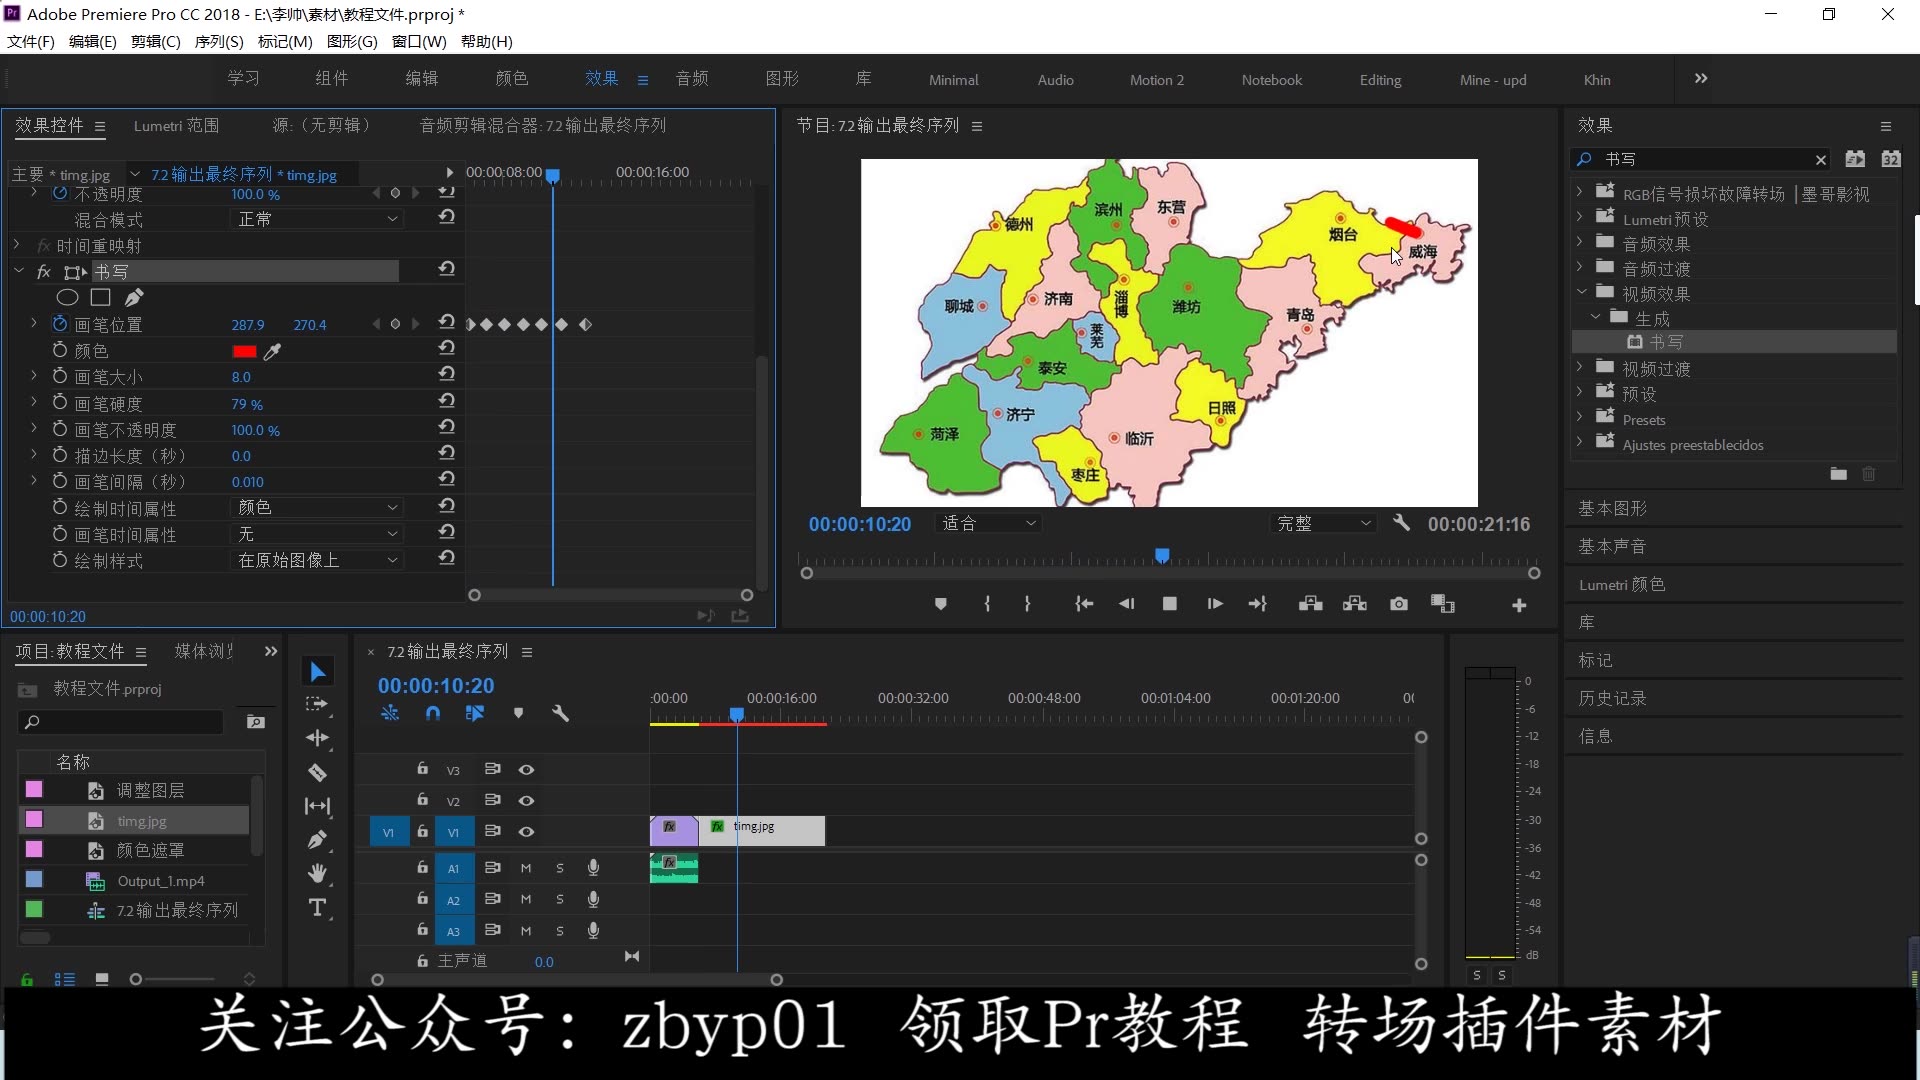Screen dimensions: 1920x1080
Task: Toggle the 画笔位置 animation stopwatch
Action: click(x=60, y=324)
